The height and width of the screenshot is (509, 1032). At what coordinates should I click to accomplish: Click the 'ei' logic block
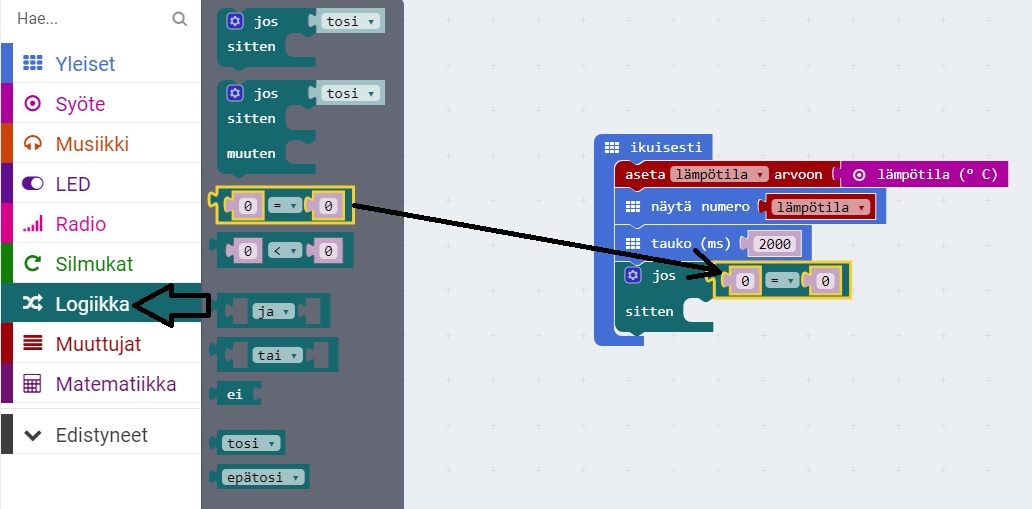[x=235, y=394]
